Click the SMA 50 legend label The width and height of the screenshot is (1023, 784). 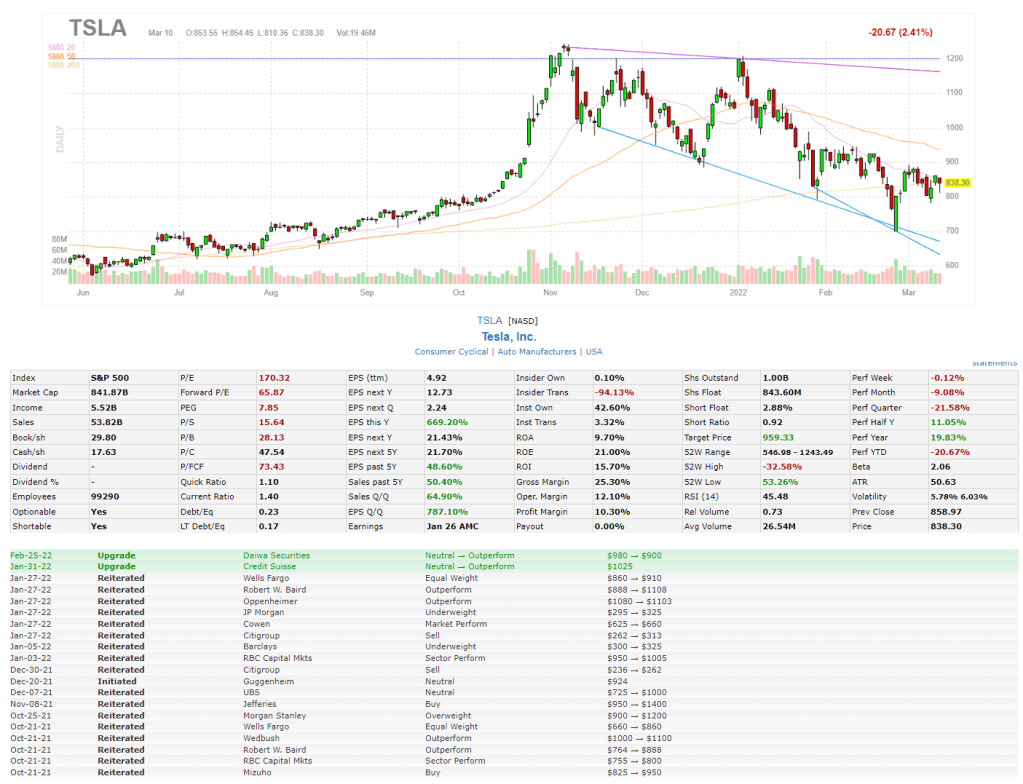tap(60, 56)
